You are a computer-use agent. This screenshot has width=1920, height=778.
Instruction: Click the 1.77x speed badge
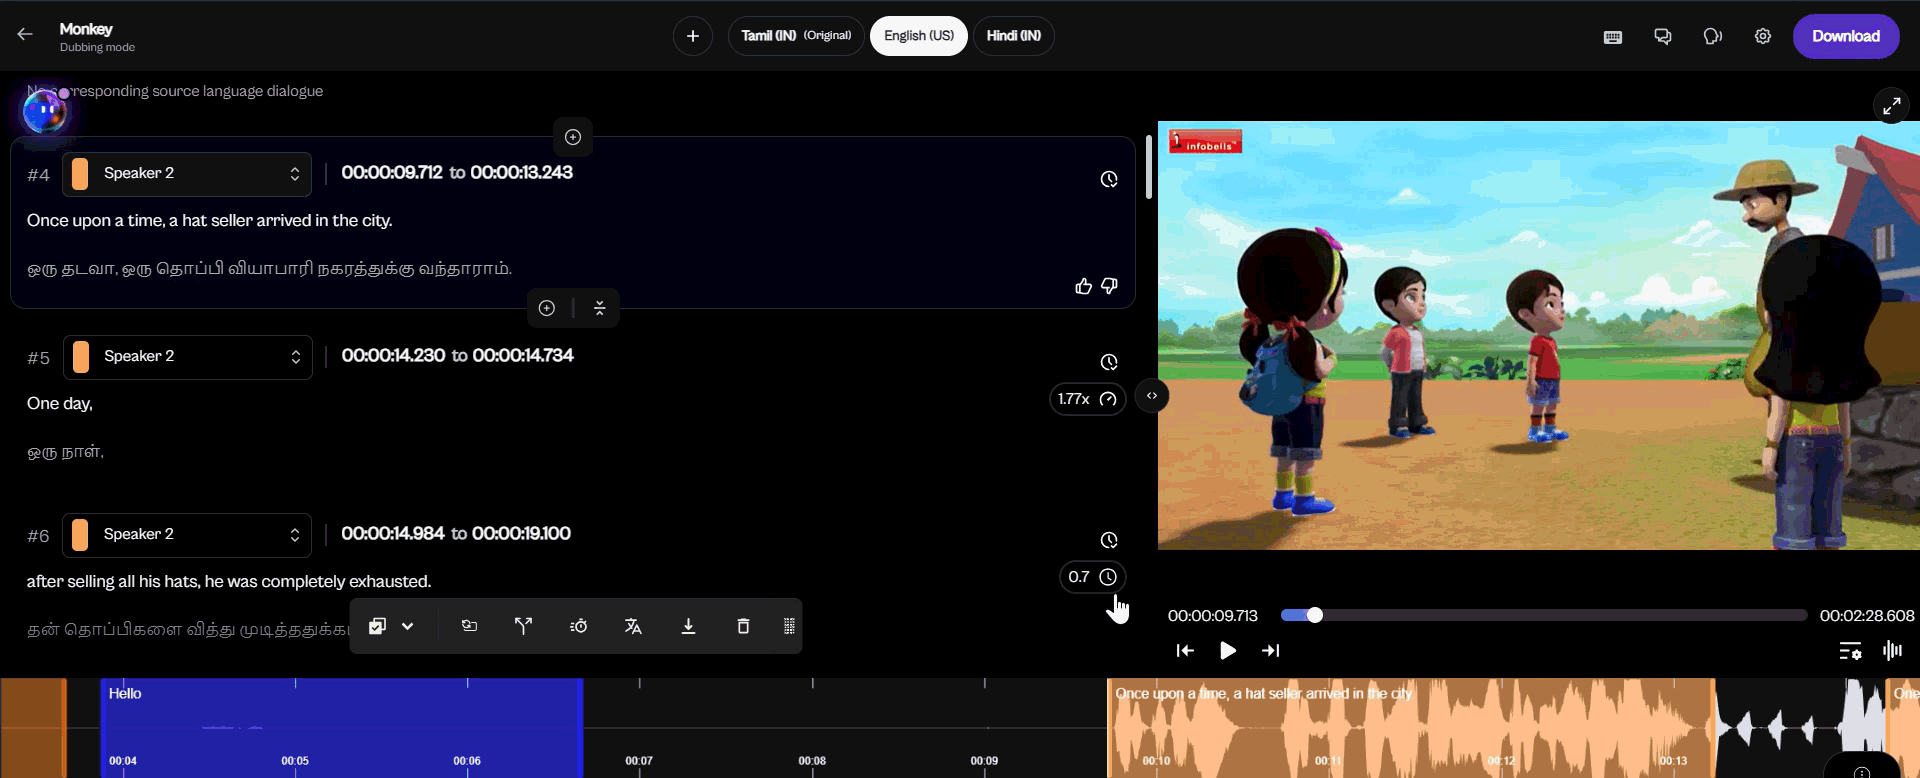(x=1087, y=399)
